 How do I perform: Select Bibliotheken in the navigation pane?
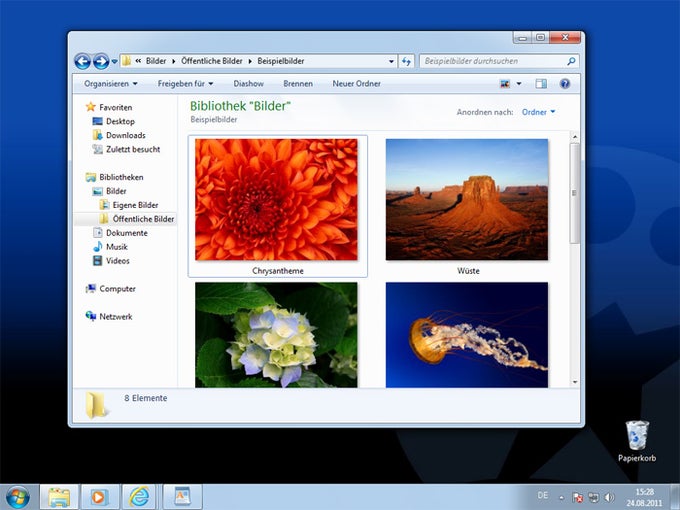(x=121, y=177)
